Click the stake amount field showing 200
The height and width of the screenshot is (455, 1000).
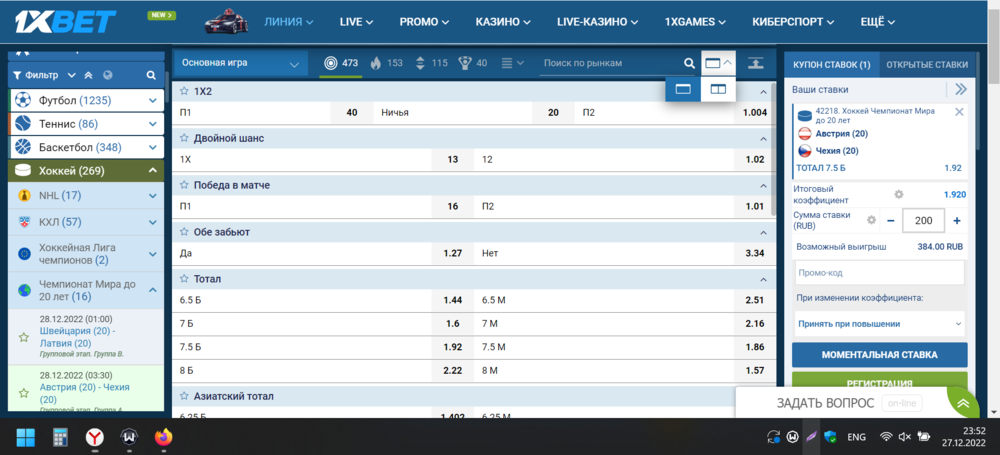click(x=923, y=221)
